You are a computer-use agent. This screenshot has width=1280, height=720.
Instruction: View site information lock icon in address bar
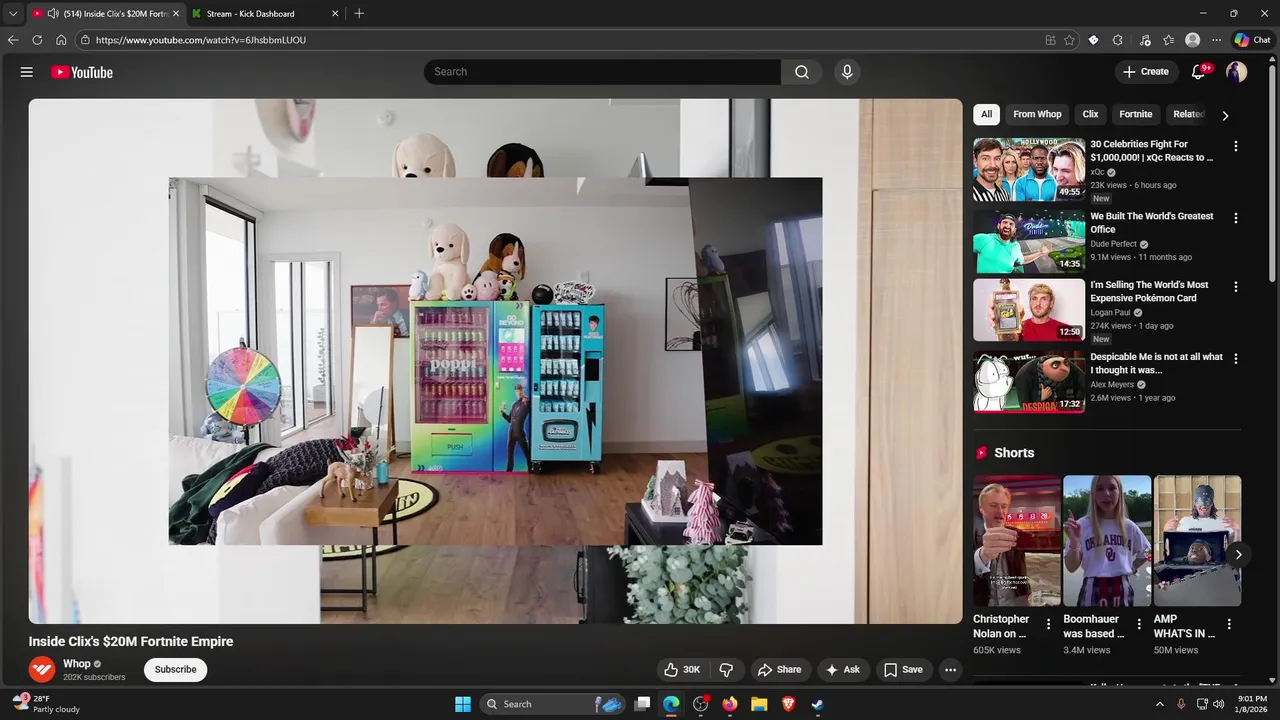(86, 40)
